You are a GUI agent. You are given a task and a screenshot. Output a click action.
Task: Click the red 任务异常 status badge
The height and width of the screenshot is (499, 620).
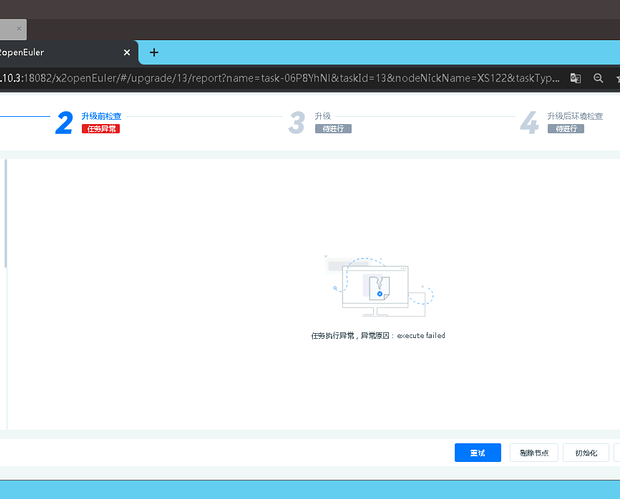pos(101,129)
